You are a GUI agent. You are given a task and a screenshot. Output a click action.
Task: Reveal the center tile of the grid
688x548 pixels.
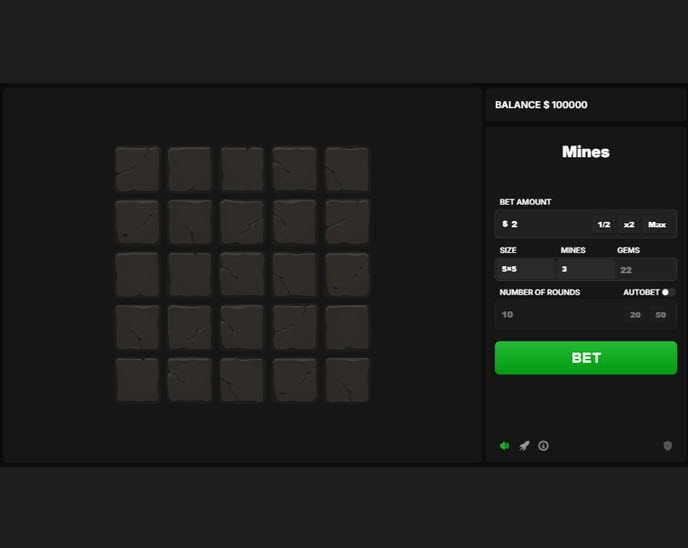[x=242, y=274]
